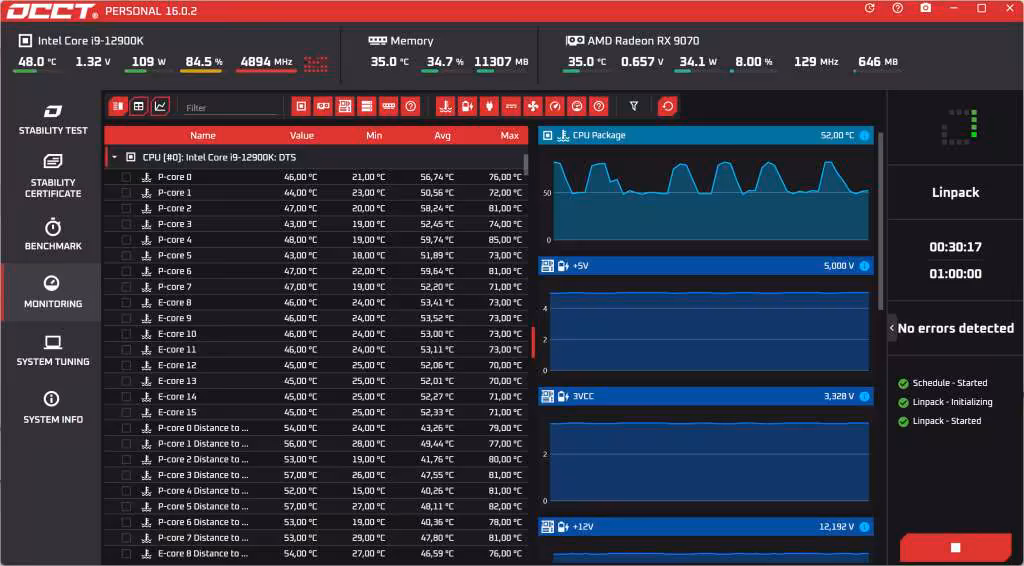Switch to the table-only view

pyautogui.click(x=138, y=106)
